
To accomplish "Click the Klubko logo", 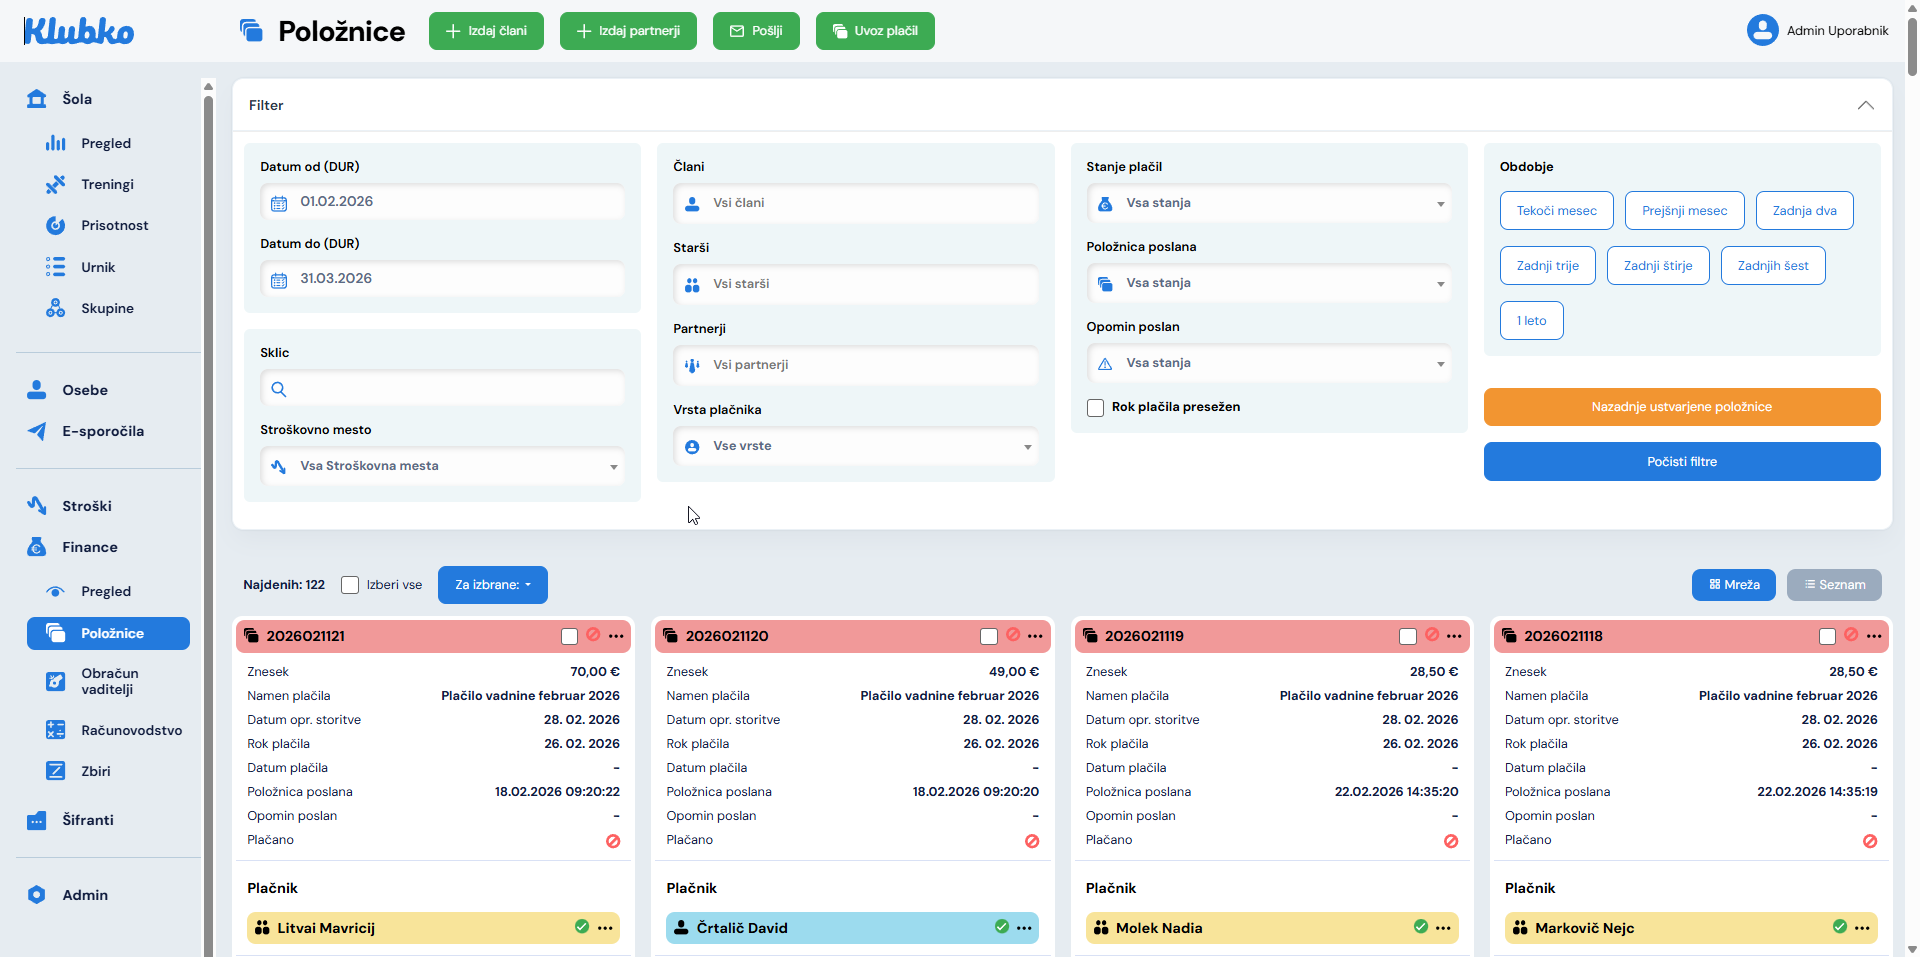I will pyautogui.click(x=78, y=31).
